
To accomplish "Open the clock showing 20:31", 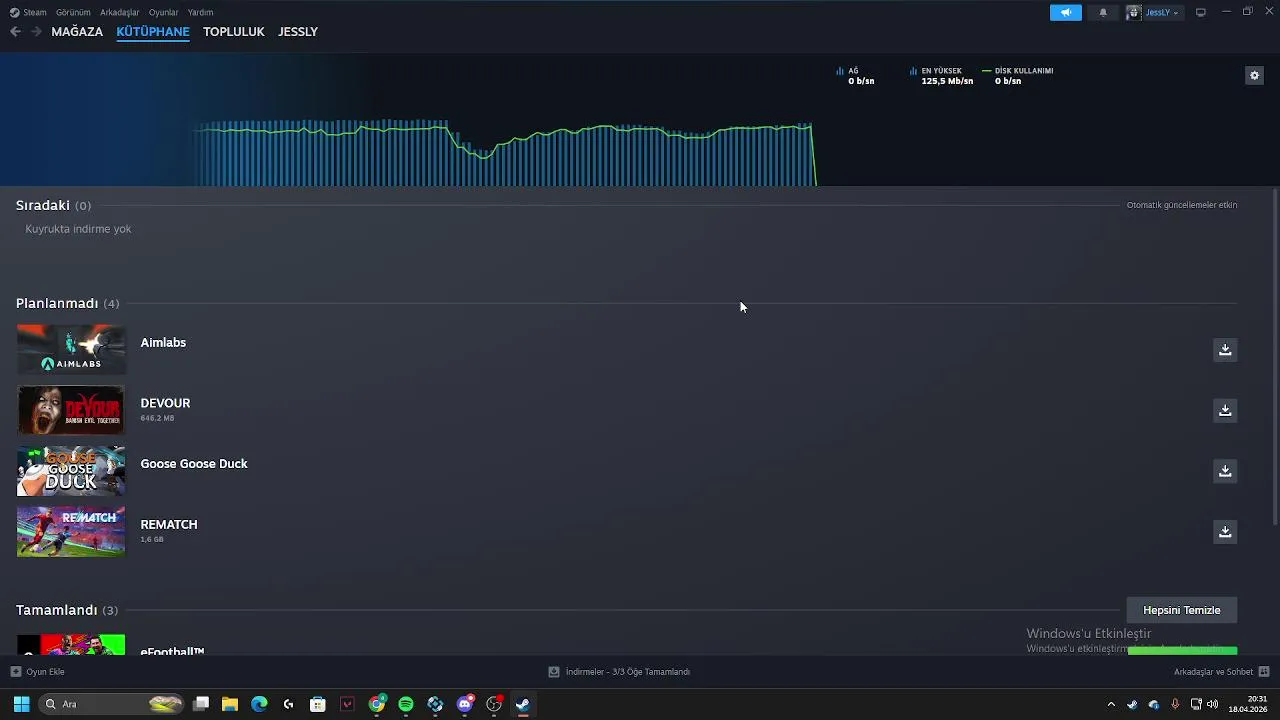I will point(1248,704).
